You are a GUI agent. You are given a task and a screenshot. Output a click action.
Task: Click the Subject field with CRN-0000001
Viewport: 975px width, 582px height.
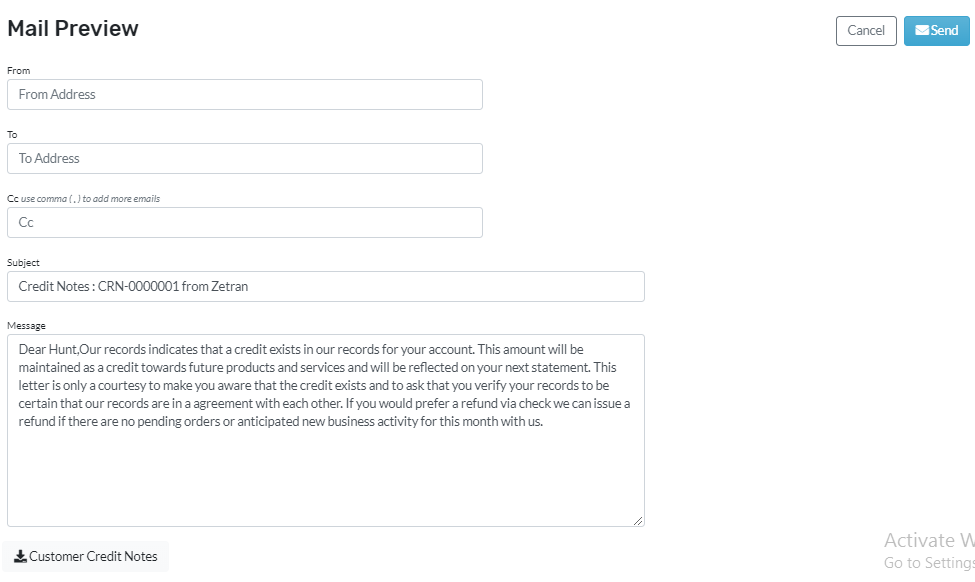(326, 287)
